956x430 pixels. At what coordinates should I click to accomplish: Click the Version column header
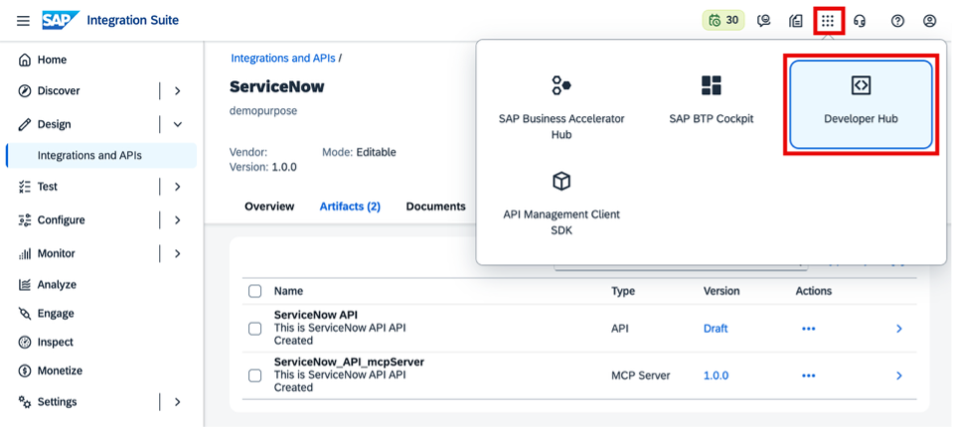tap(721, 292)
